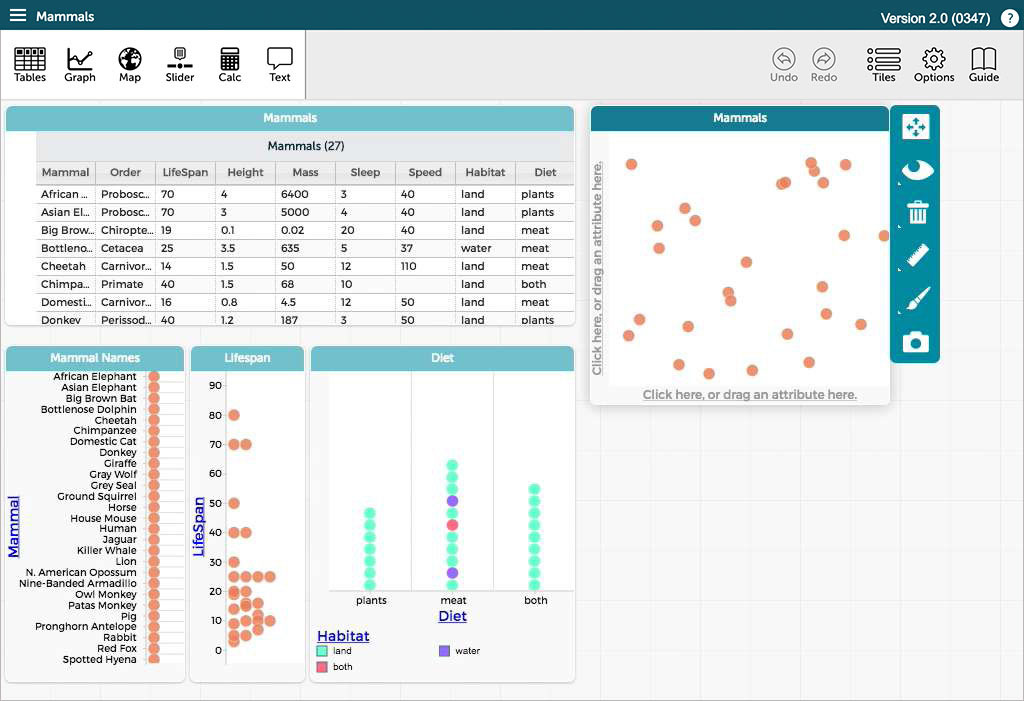Toggle the eye hide/show menu on graph

pyautogui.click(x=915, y=170)
